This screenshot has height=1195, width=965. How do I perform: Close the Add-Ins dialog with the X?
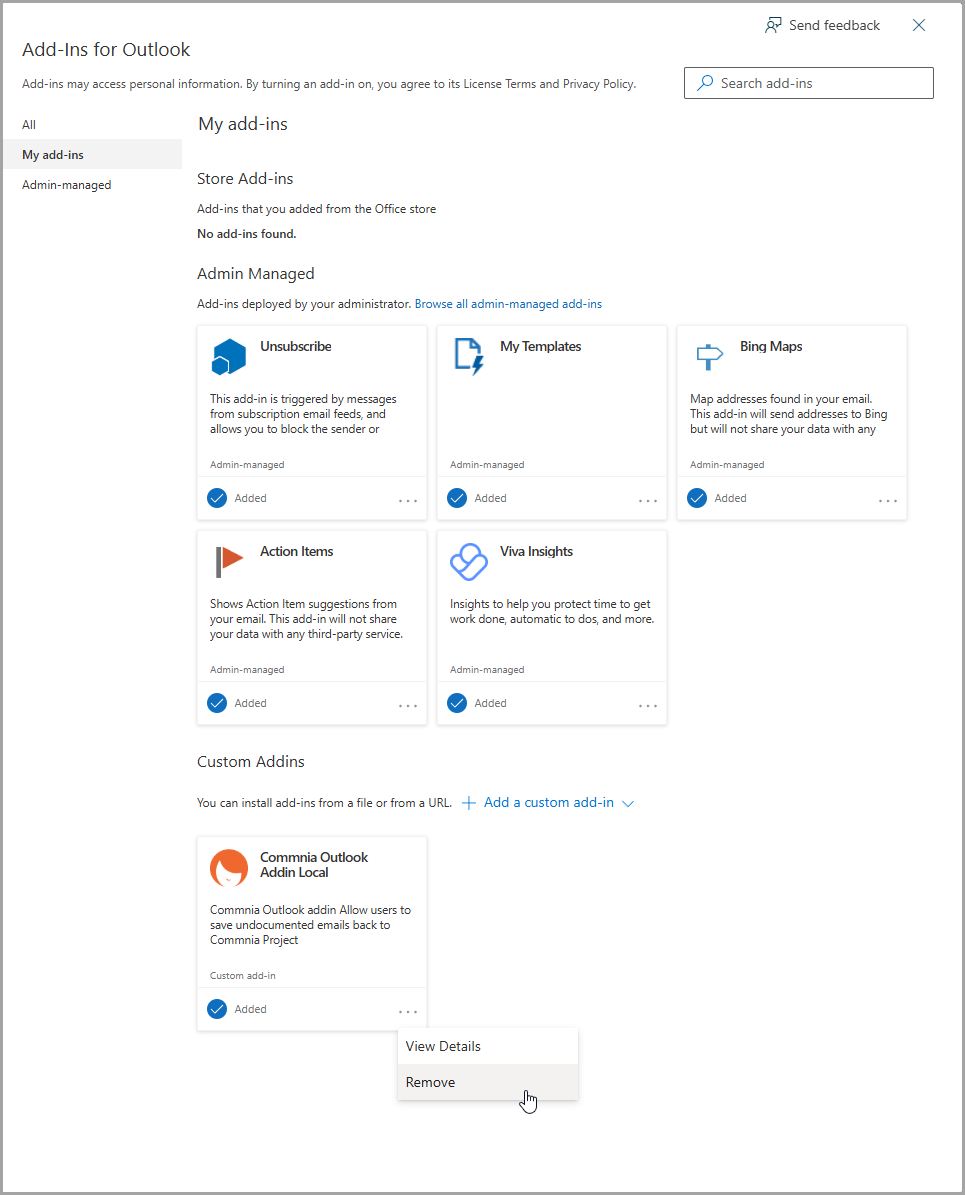tap(919, 25)
